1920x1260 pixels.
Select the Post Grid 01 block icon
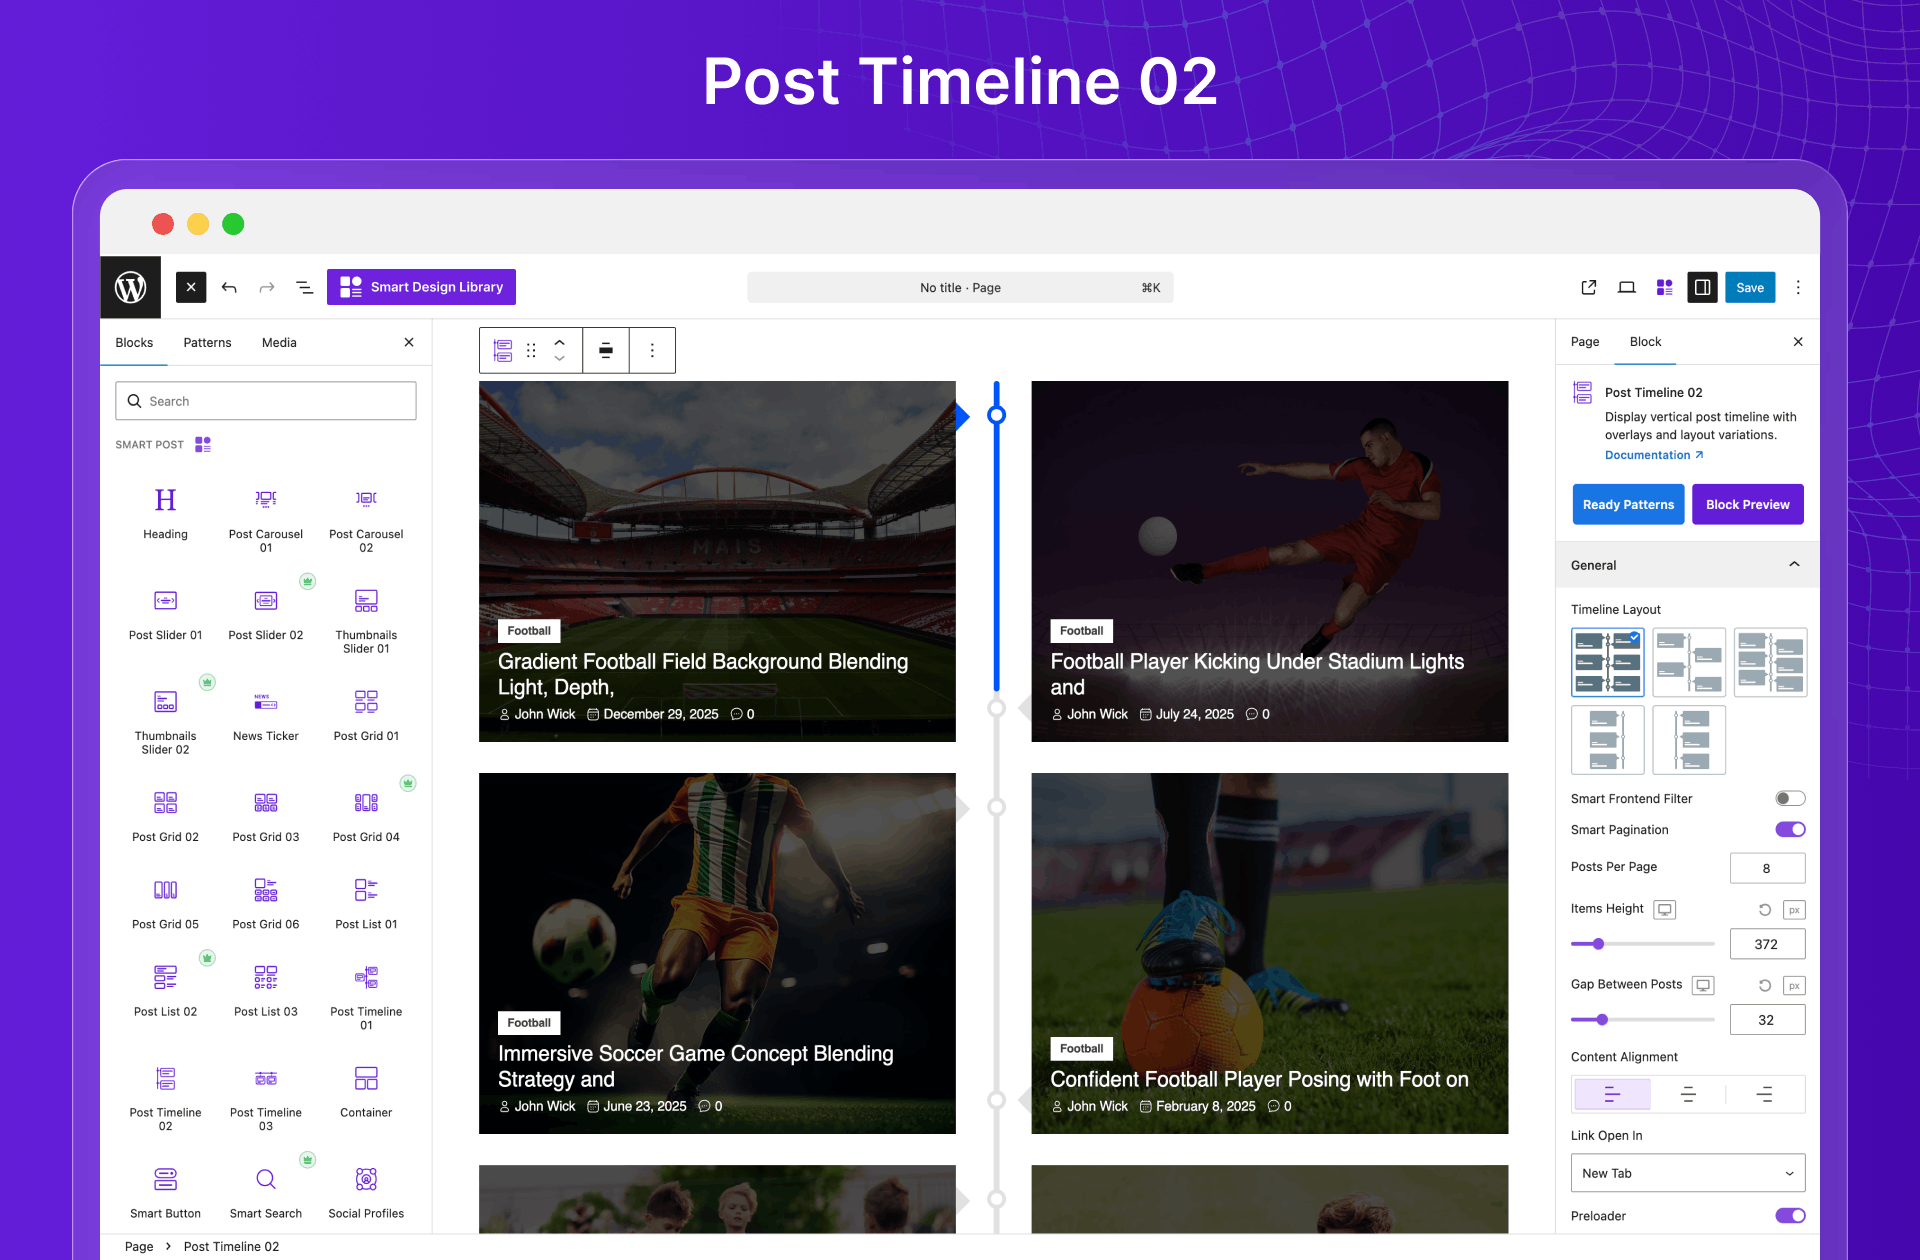[x=366, y=701]
